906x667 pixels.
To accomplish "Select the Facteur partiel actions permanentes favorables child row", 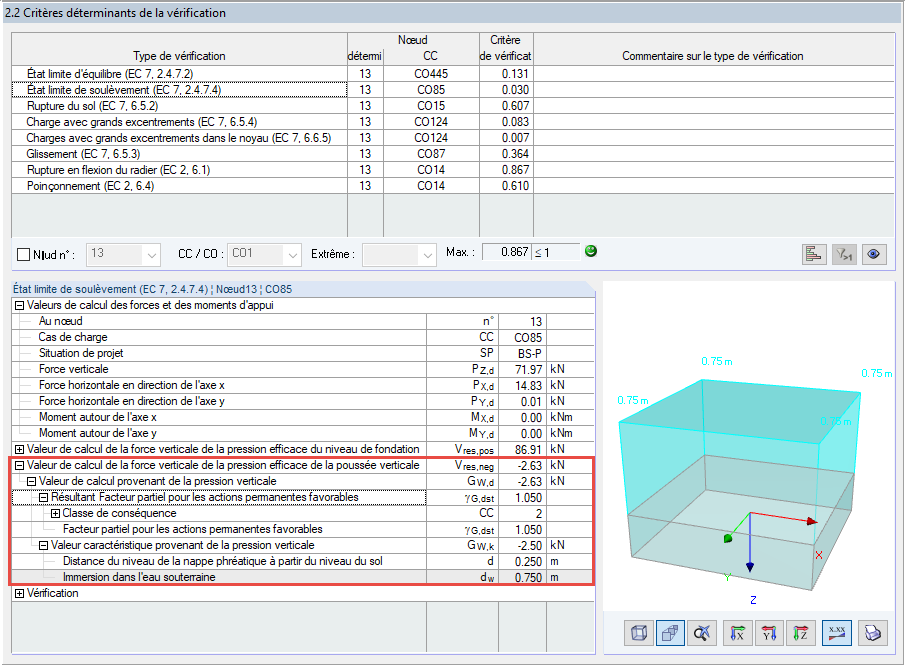I will click(x=303, y=529).
